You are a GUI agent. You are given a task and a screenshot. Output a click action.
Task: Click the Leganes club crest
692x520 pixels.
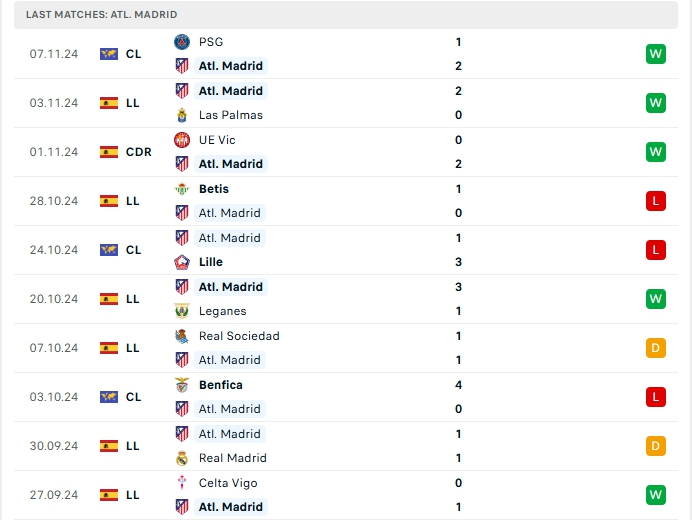tap(182, 311)
